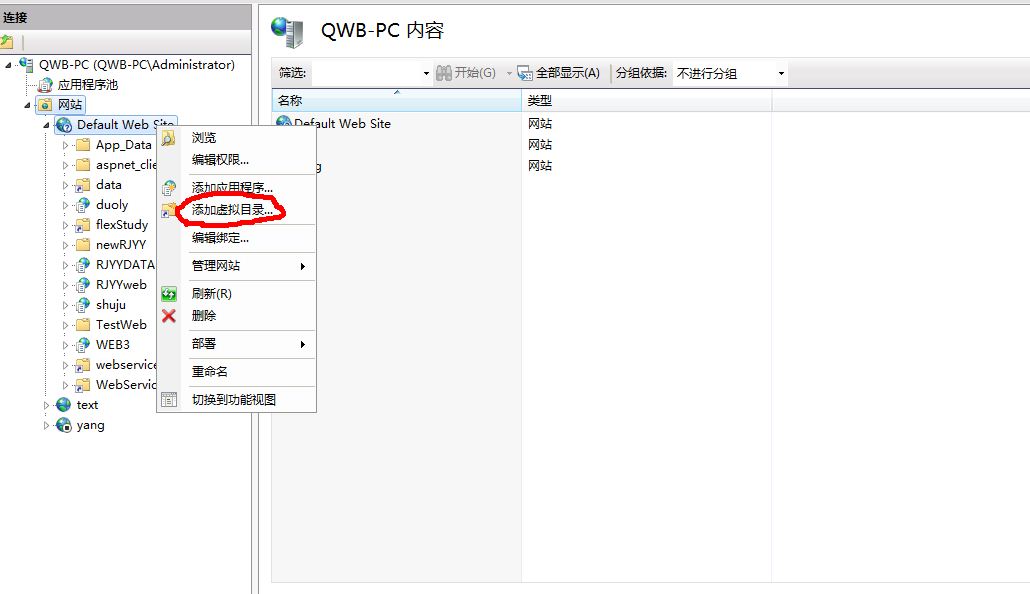The width and height of the screenshot is (1030, 594).
Task: Click the 应用程序池 application pools icon
Action: (45, 85)
